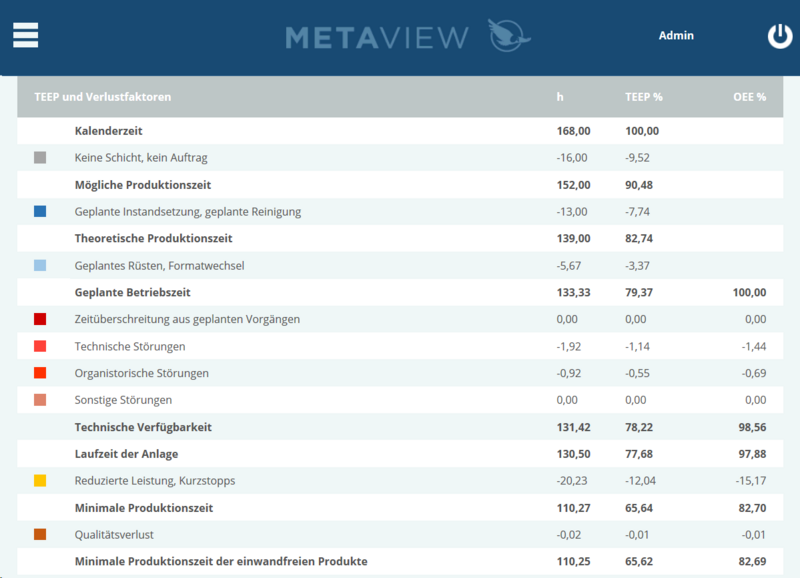Click the red 'Technische Störungen' legend icon
This screenshot has width=800, height=578.
pyautogui.click(x=41, y=346)
